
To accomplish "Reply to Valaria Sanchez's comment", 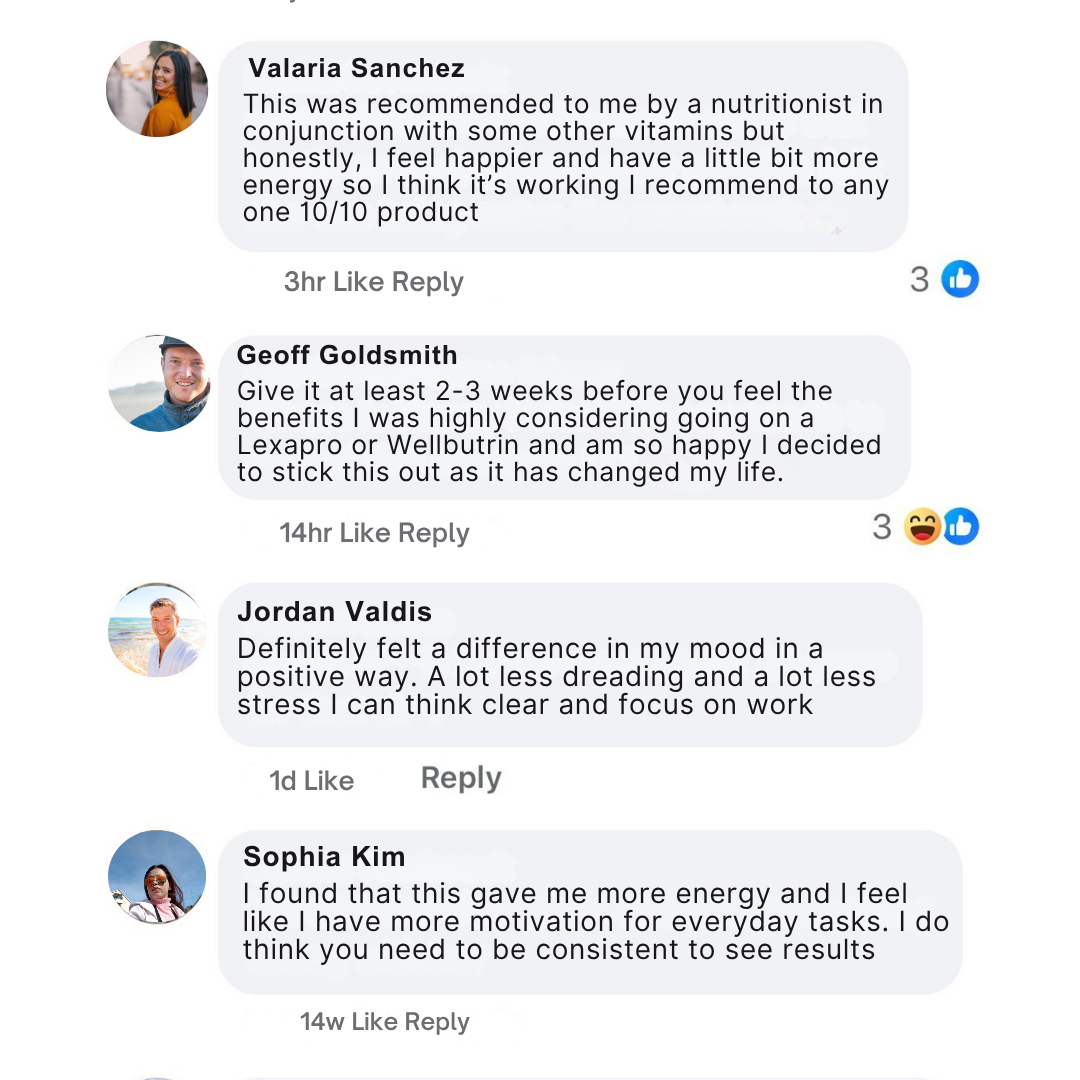I will (x=428, y=282).
